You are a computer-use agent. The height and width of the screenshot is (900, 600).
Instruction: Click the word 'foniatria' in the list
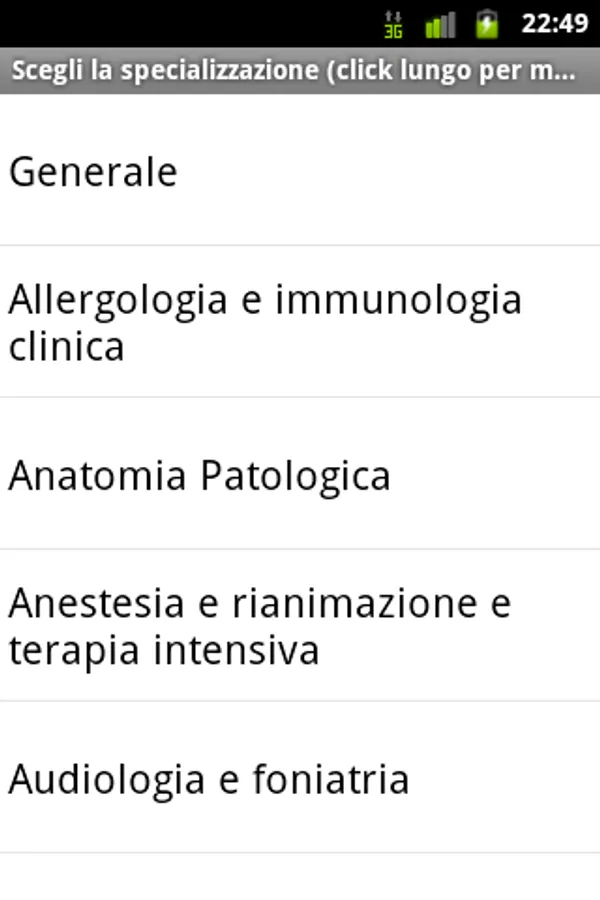(x=331, y=778)
